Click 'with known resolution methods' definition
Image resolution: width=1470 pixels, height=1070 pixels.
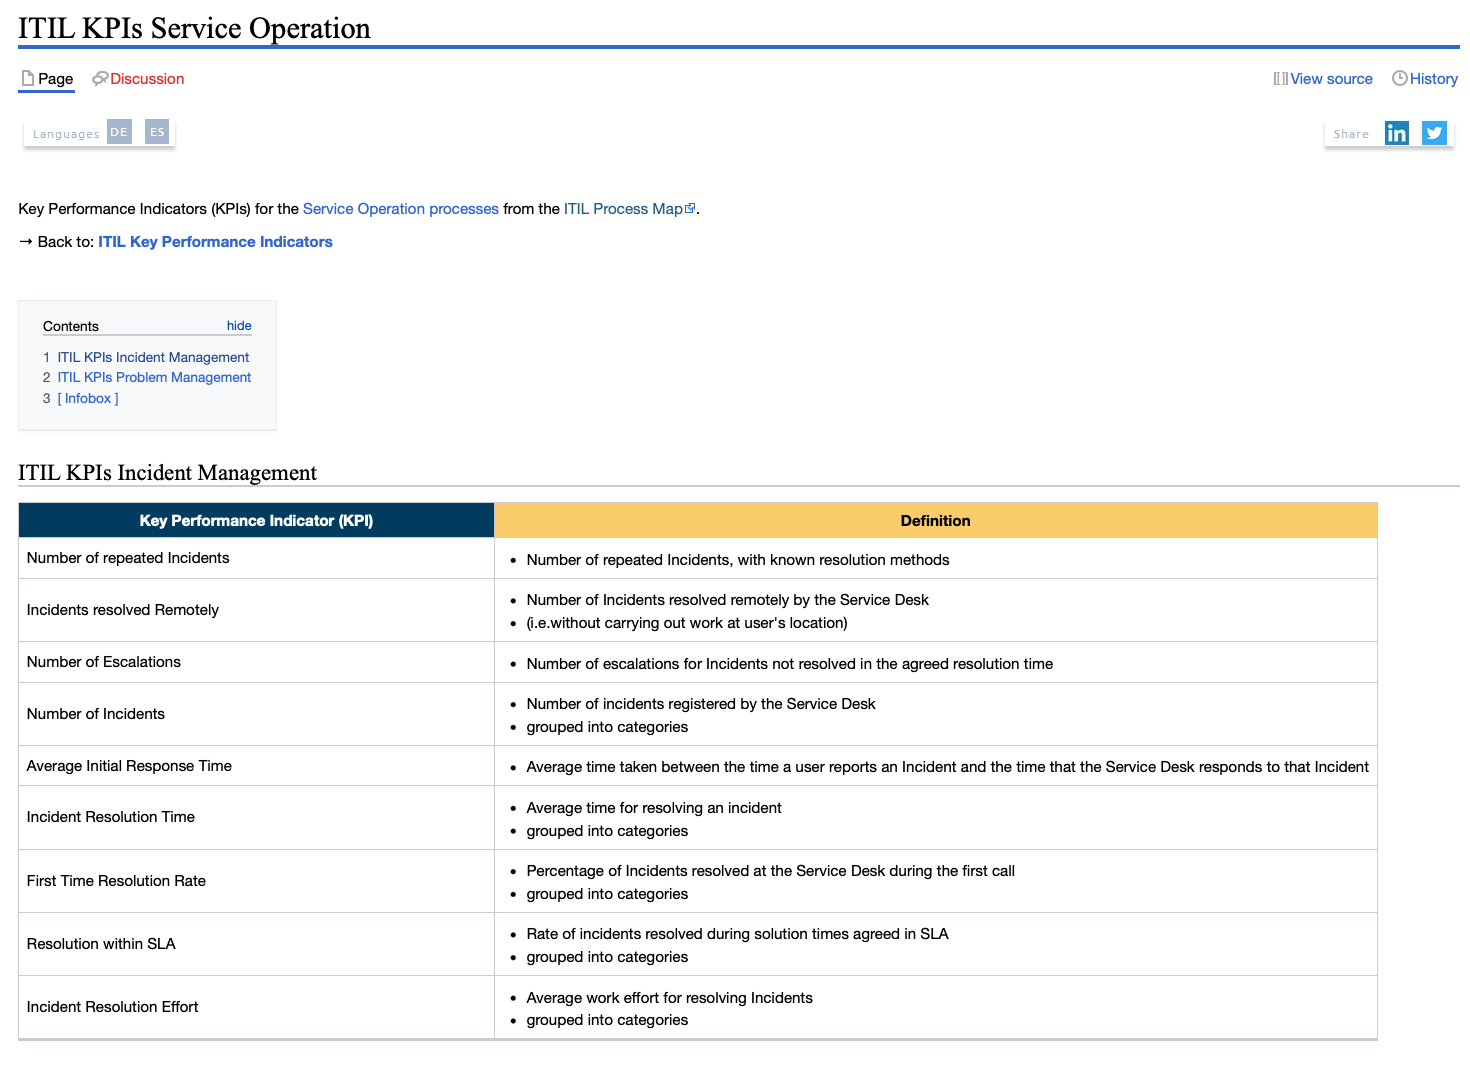click(x=843, y=560)
